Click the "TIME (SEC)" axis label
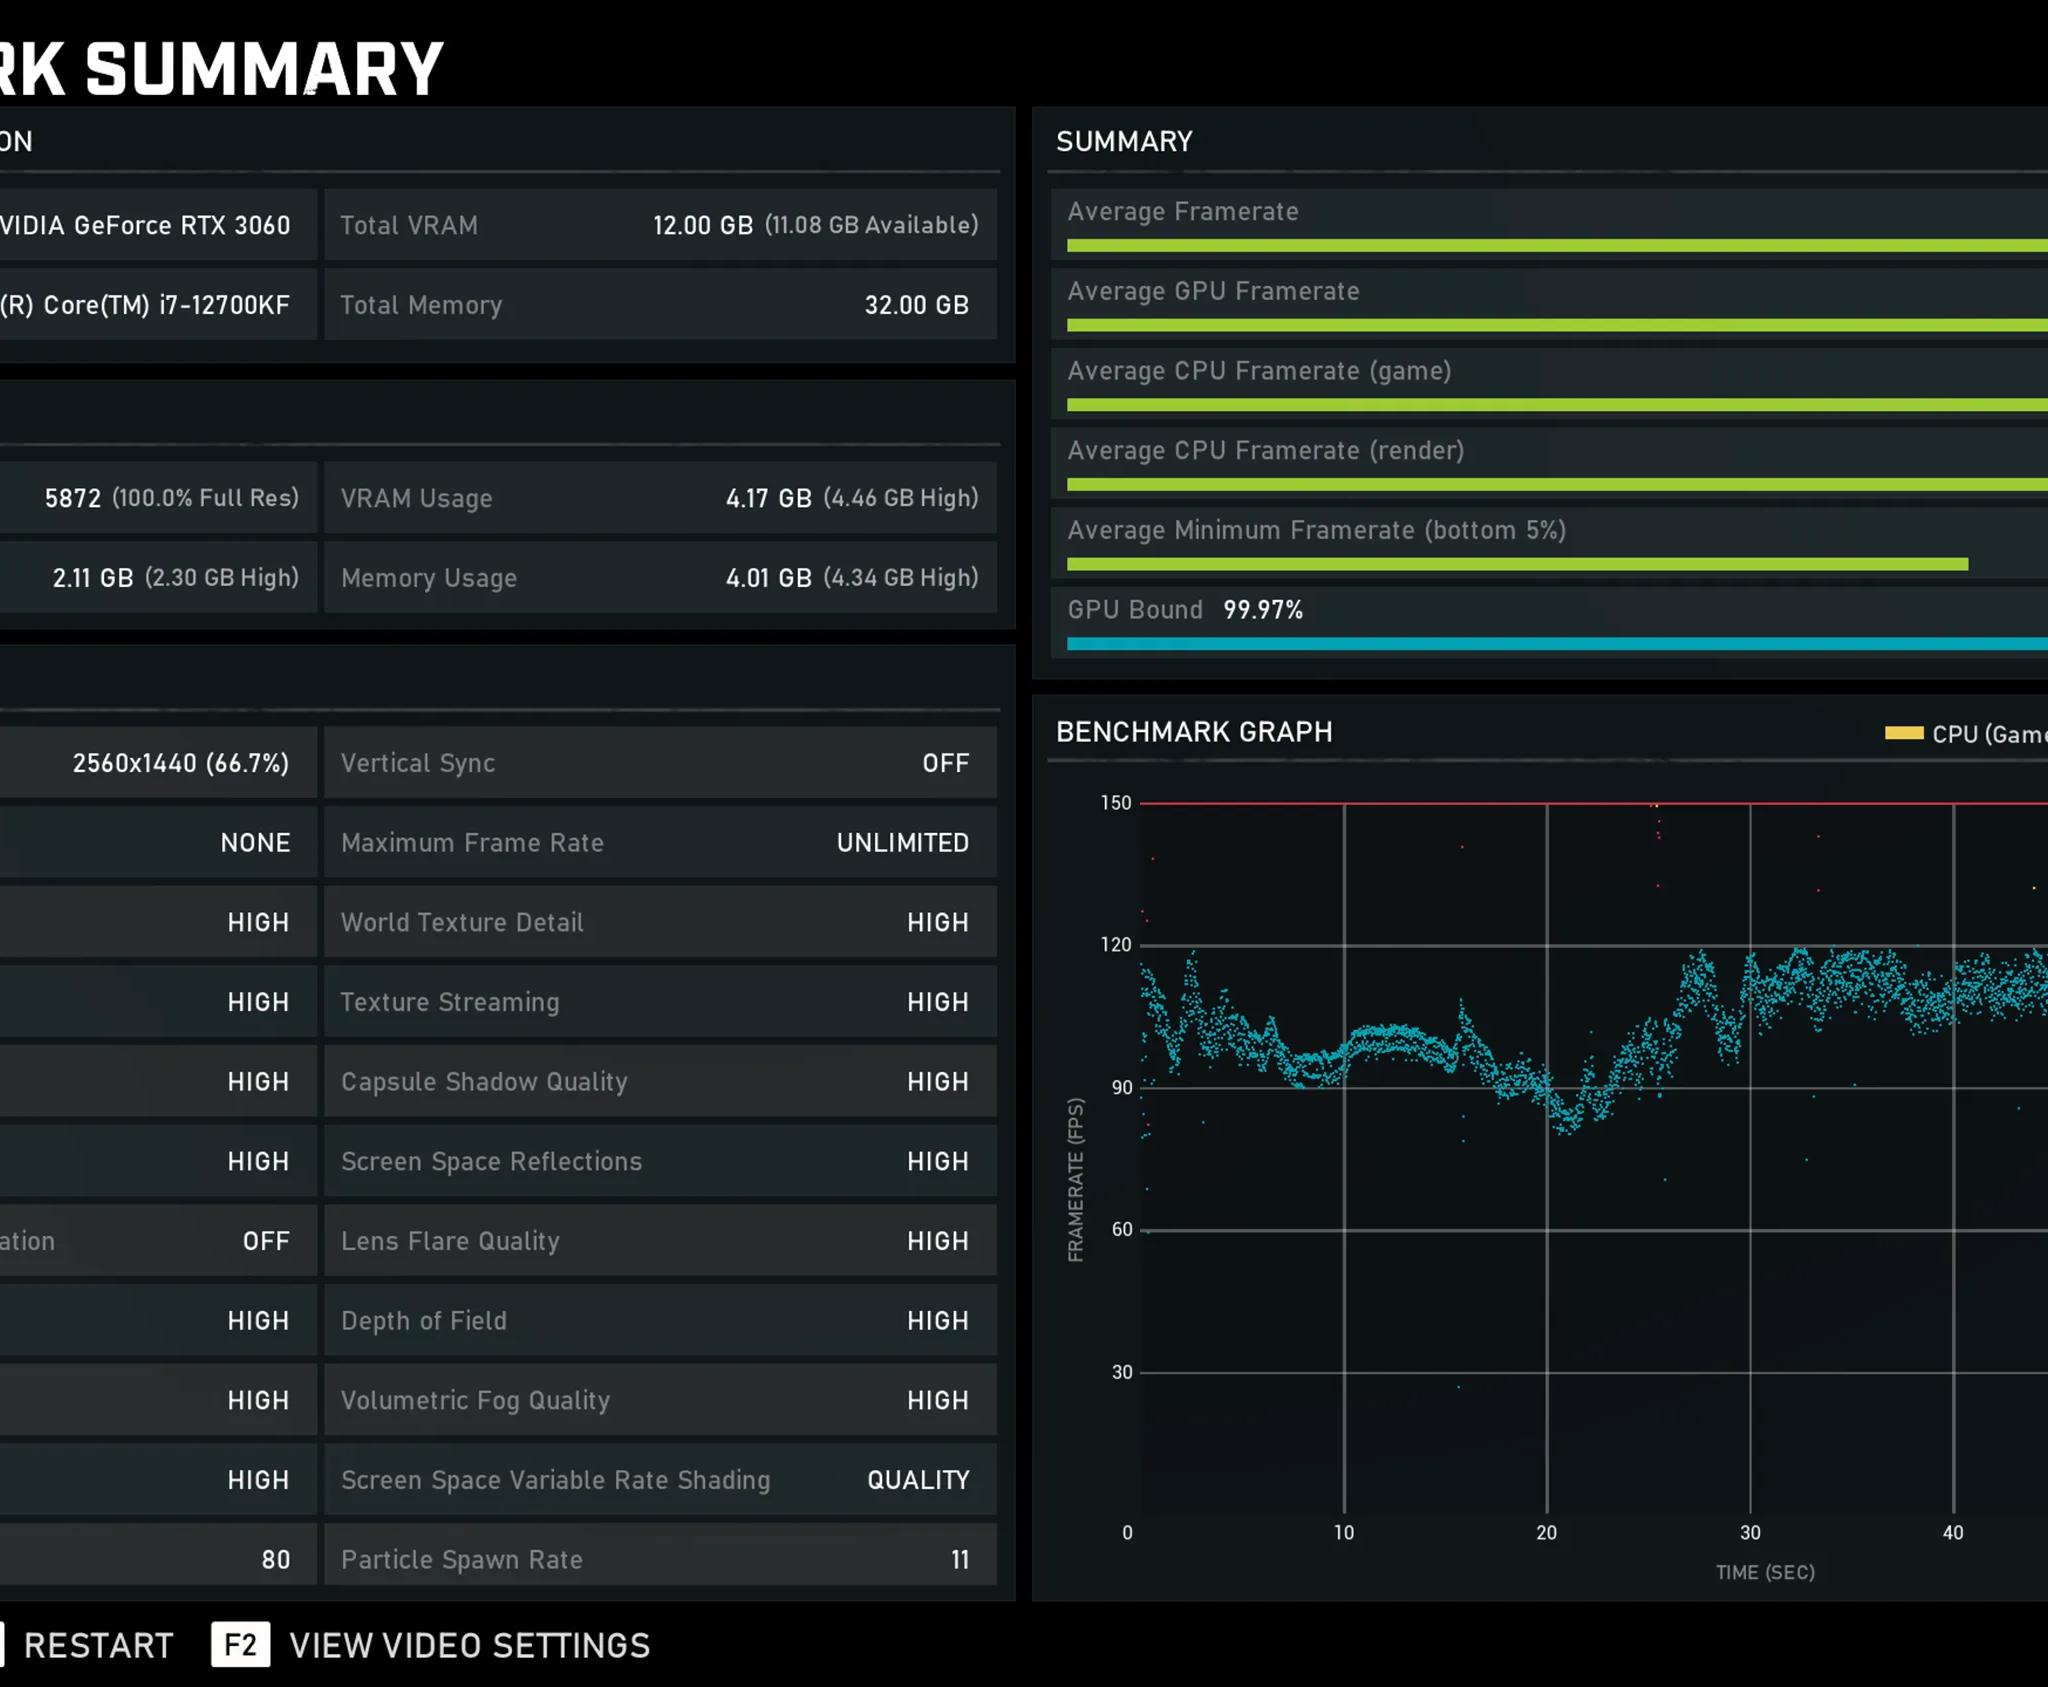2048x1687 pixels. click(1765, 1572)
